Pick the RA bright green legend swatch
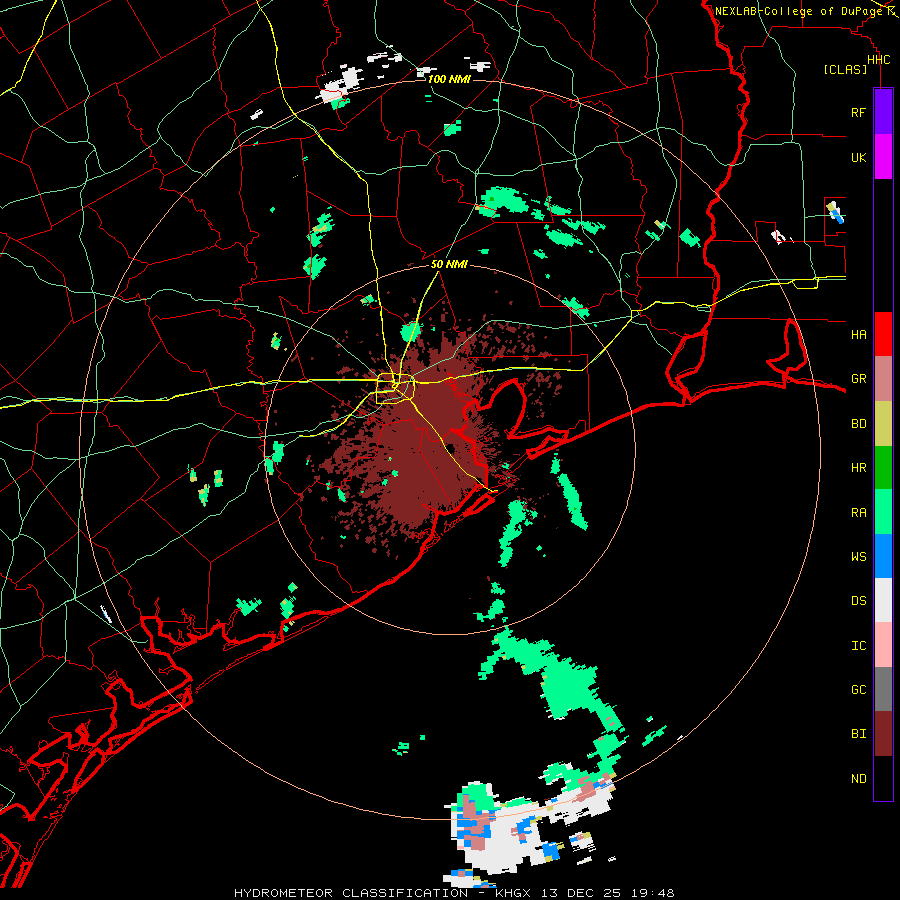 [883, 512]
